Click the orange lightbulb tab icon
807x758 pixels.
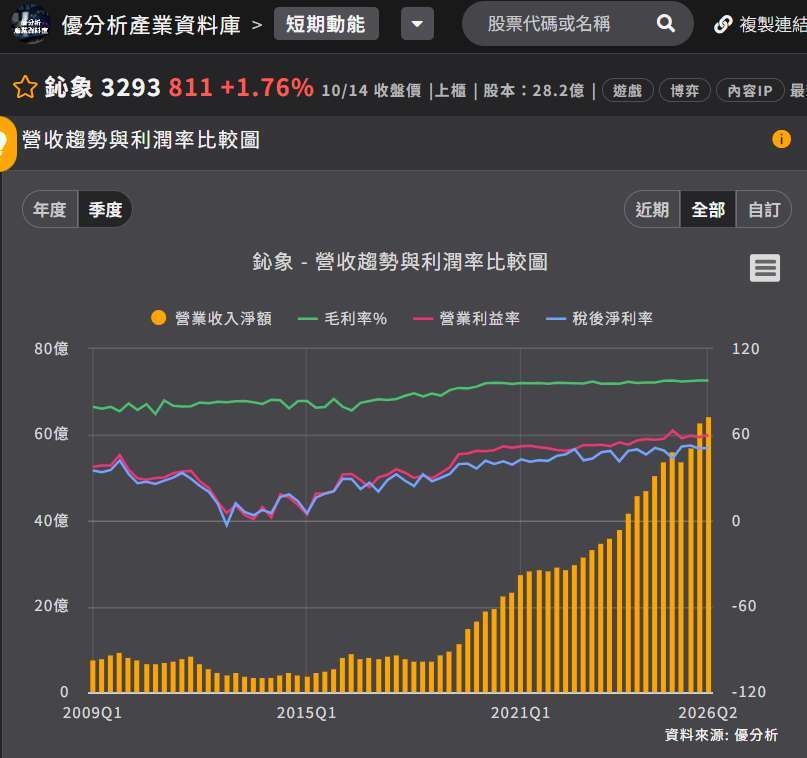(6, 144)
